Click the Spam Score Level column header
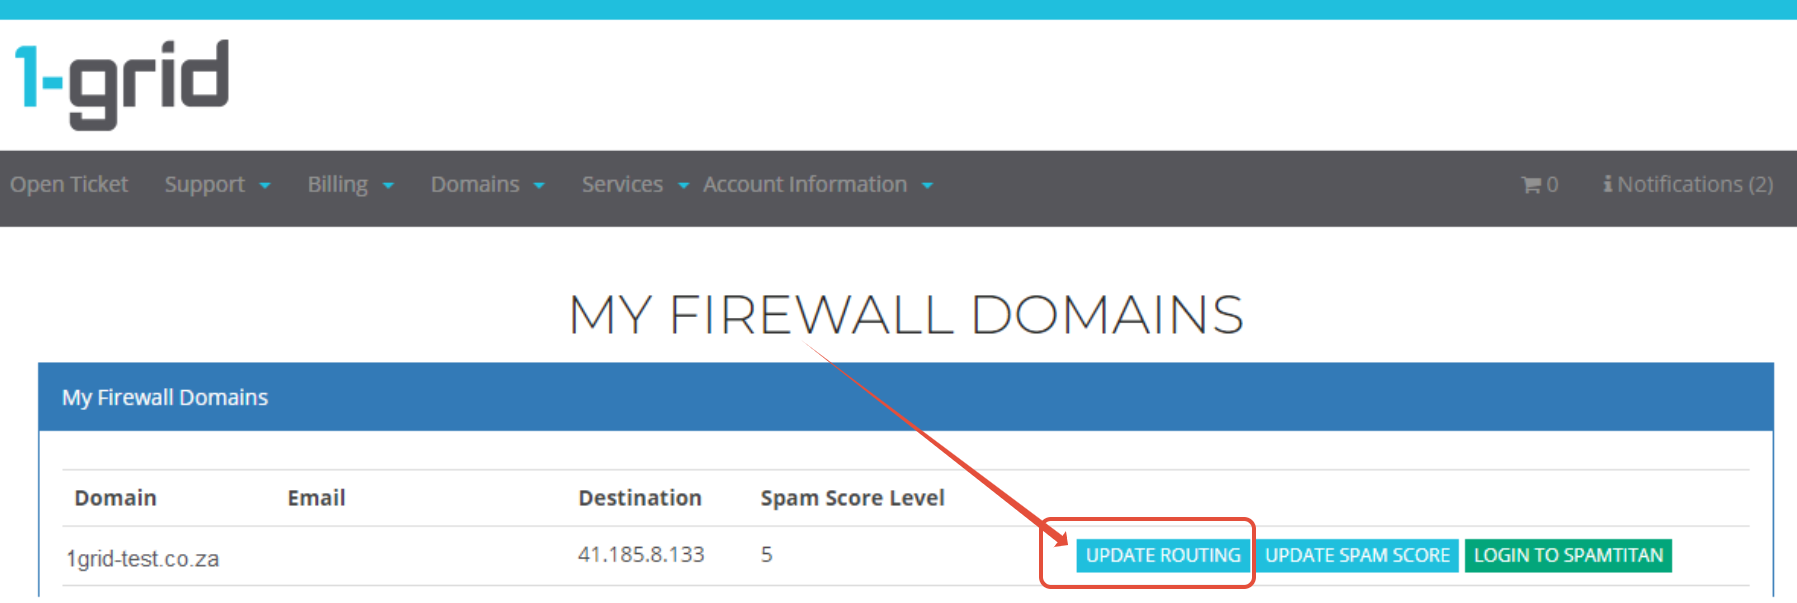Image resolution: width=1797 pixels, height=603 pixels. (852, 498)
